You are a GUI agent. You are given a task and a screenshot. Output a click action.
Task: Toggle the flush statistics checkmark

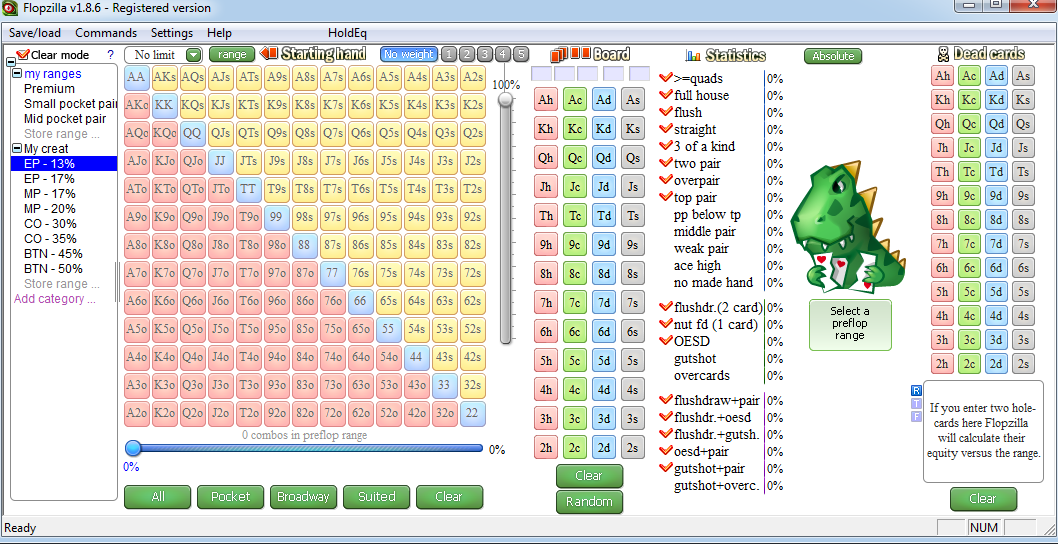click(x=666, y=112)
